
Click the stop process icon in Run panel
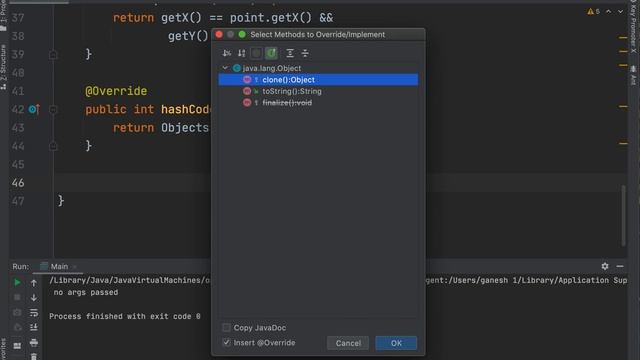point(17,298)
